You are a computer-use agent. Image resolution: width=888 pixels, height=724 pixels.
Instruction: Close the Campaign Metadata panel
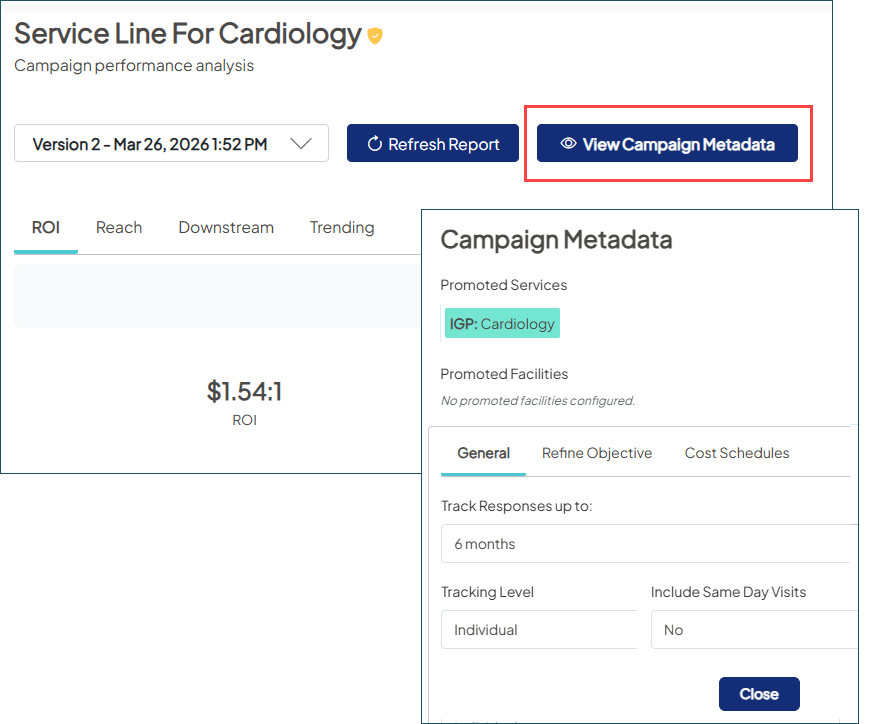759,694
